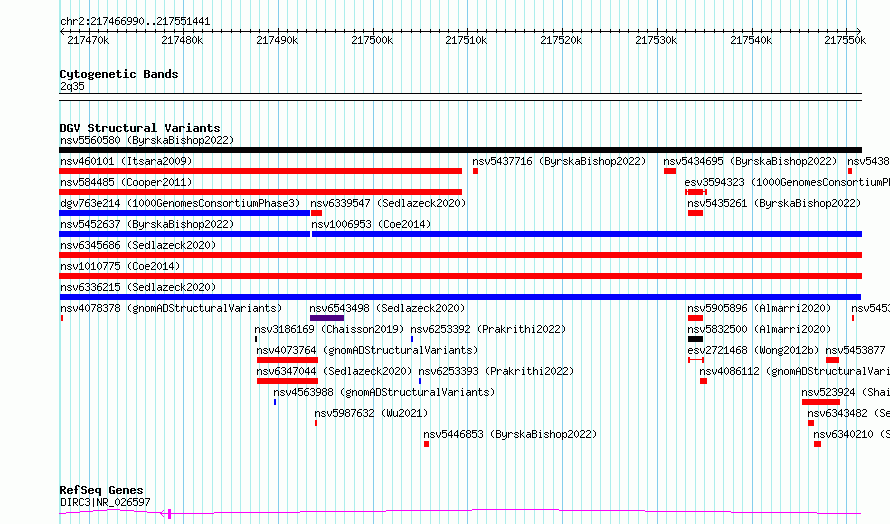Select the magenta DIRC3 exon marker
Screen dimensions: 890x524
tap(169, 514)
